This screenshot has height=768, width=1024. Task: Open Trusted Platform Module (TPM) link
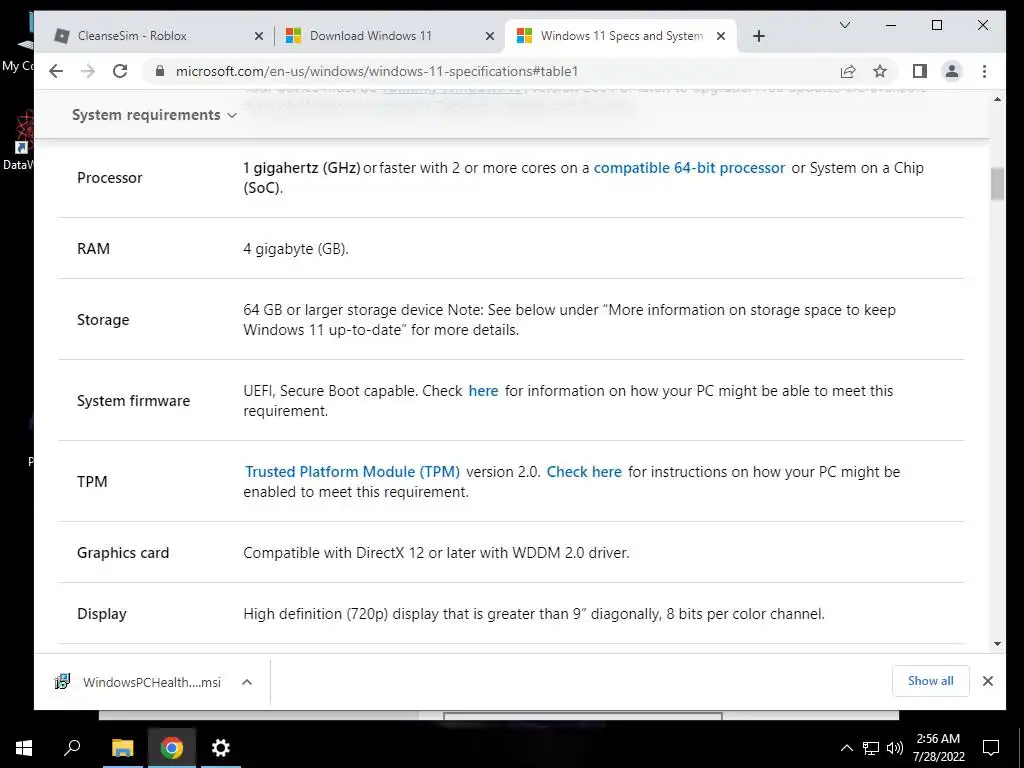pos(353,472)
